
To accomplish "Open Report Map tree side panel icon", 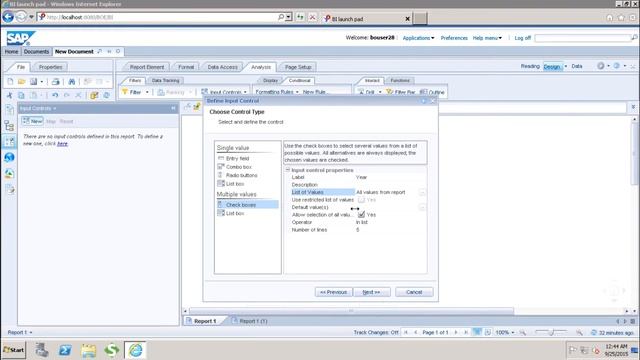I will (x=9, y=126).
